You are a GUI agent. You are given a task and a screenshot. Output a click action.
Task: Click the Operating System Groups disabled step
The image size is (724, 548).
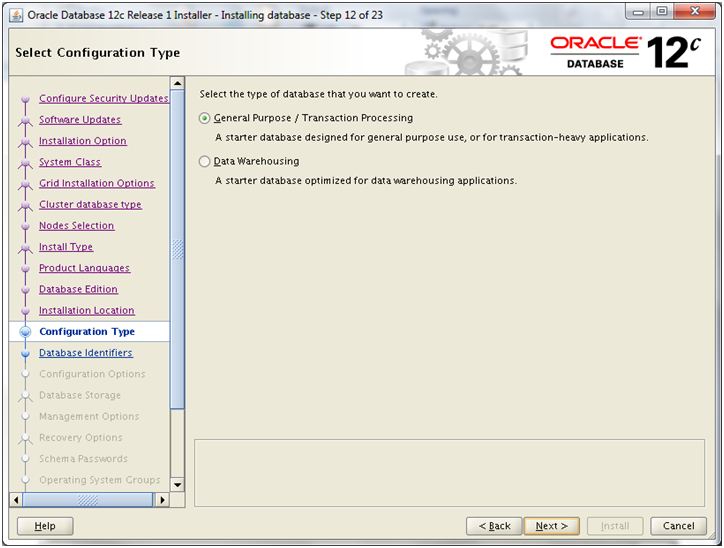(100, 480)
